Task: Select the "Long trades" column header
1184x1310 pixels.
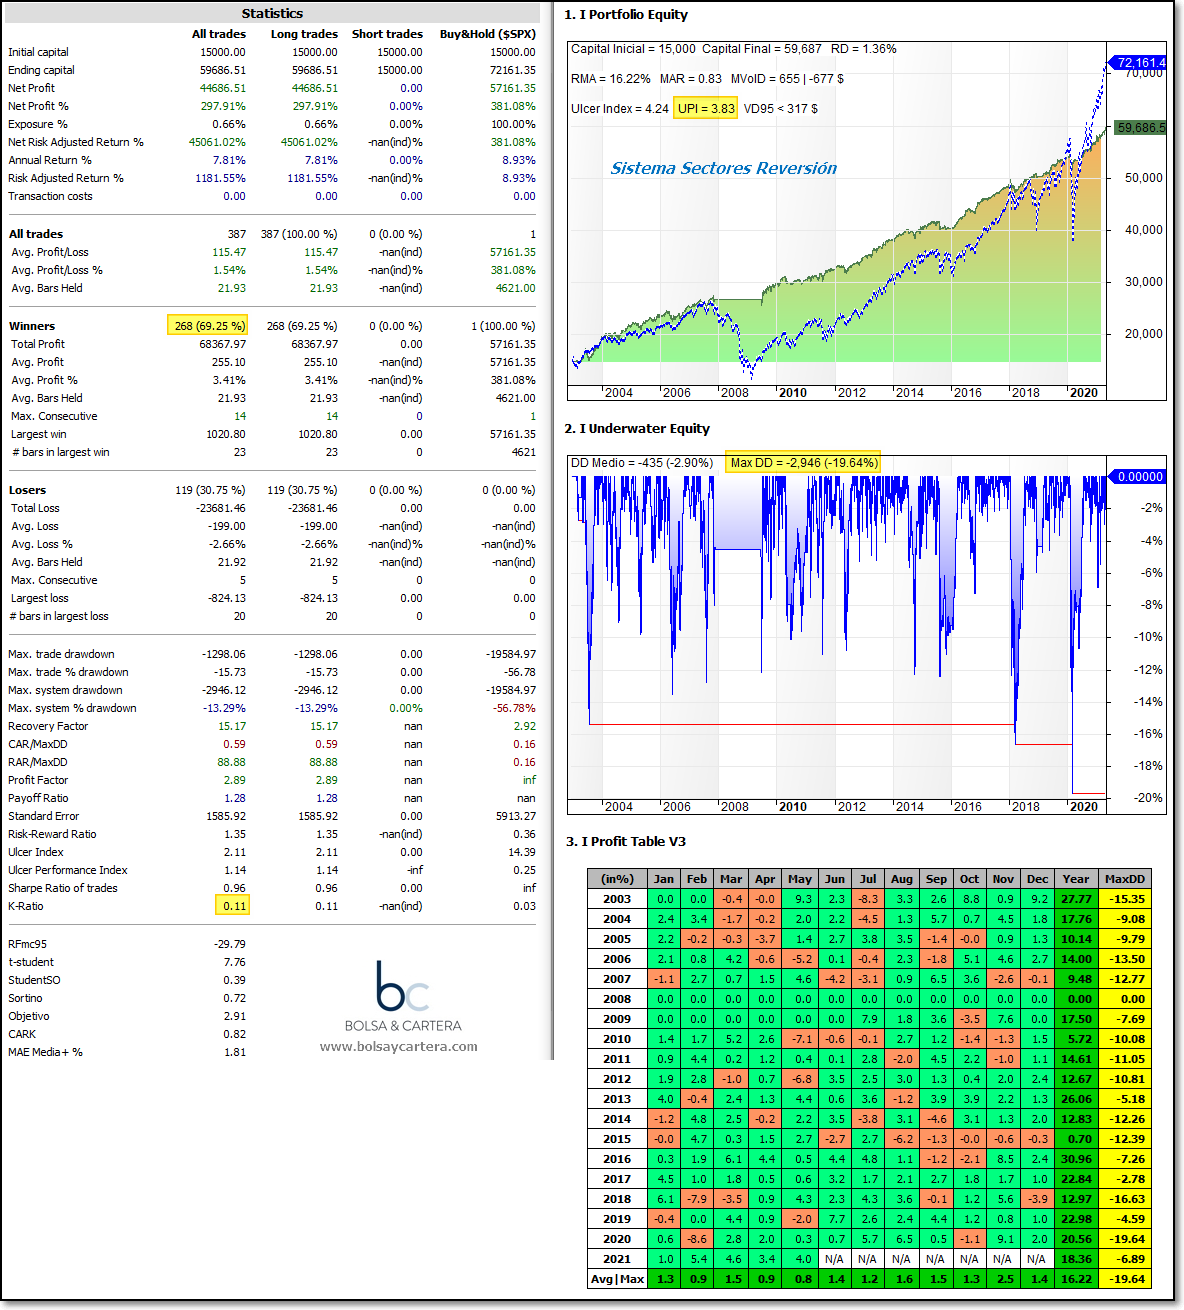Action: [304, 34]
